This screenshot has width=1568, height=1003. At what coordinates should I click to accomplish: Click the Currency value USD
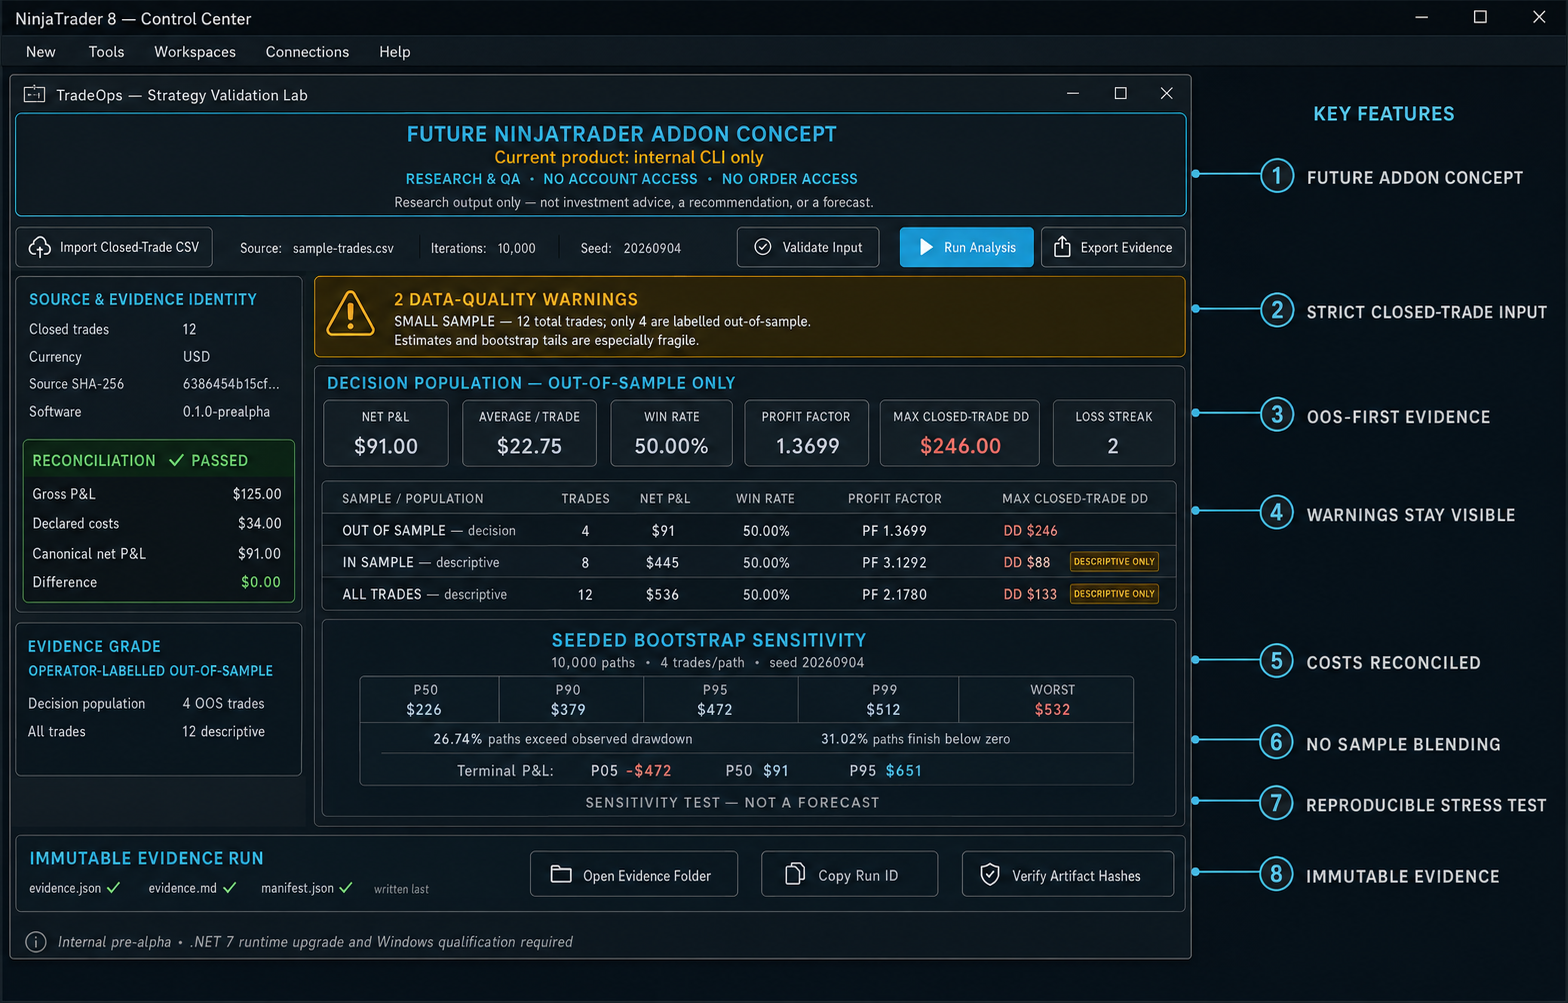pyautogui.click(x=196, y=357)
